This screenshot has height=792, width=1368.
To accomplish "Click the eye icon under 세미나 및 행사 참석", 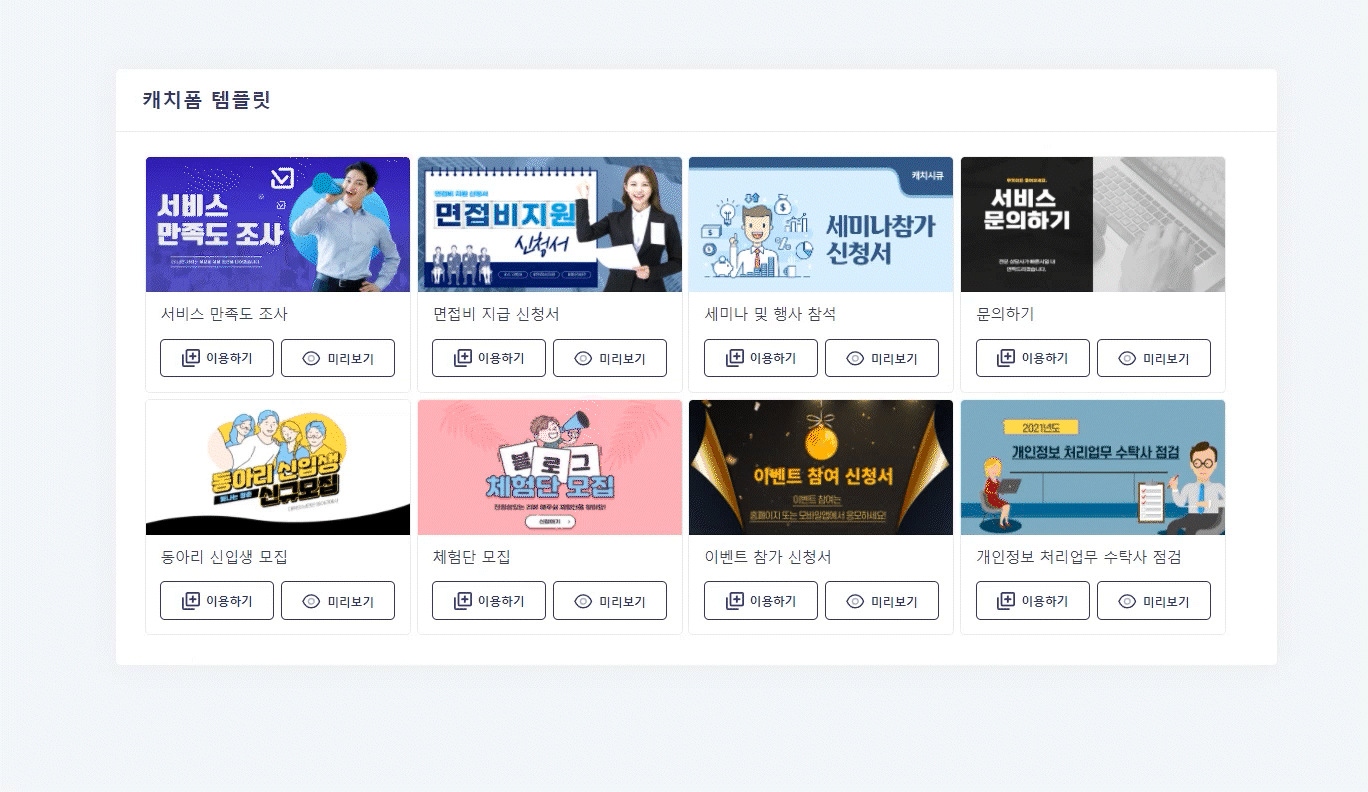I will 855,358.
